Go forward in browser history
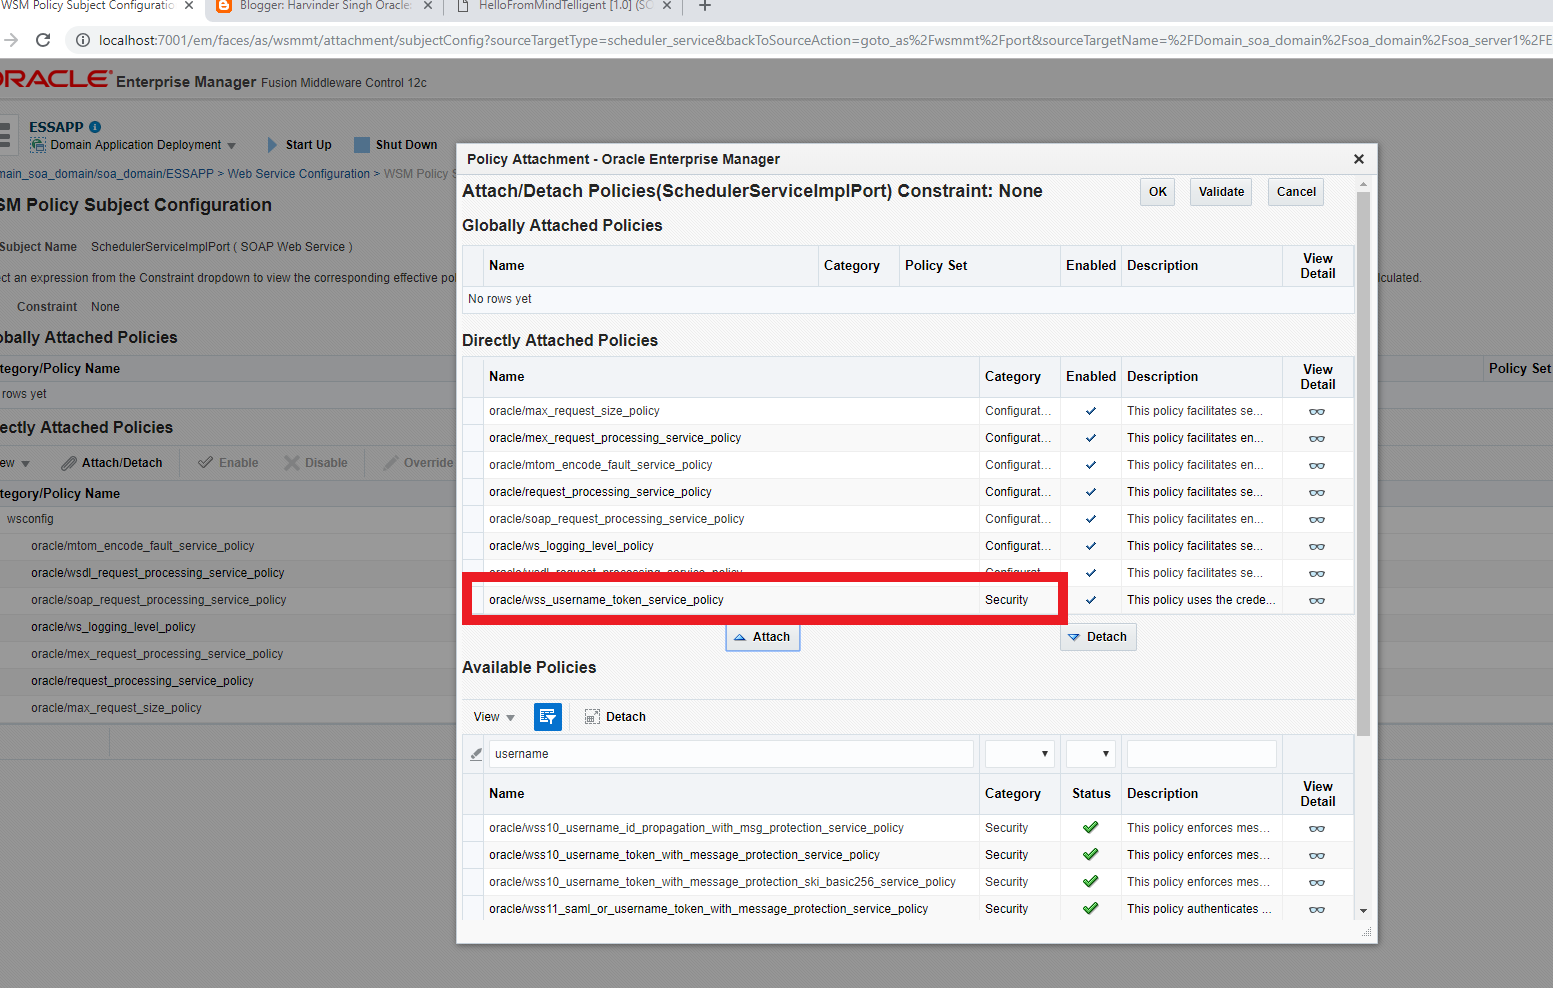This screenshot has height=988, width=1553. pos(11,40)
